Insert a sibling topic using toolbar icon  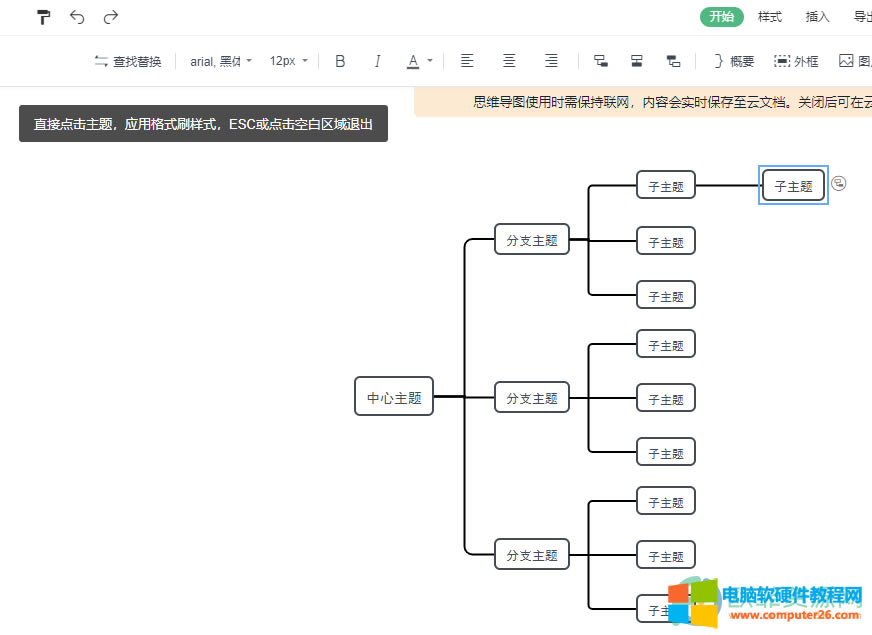coord(637,61)
